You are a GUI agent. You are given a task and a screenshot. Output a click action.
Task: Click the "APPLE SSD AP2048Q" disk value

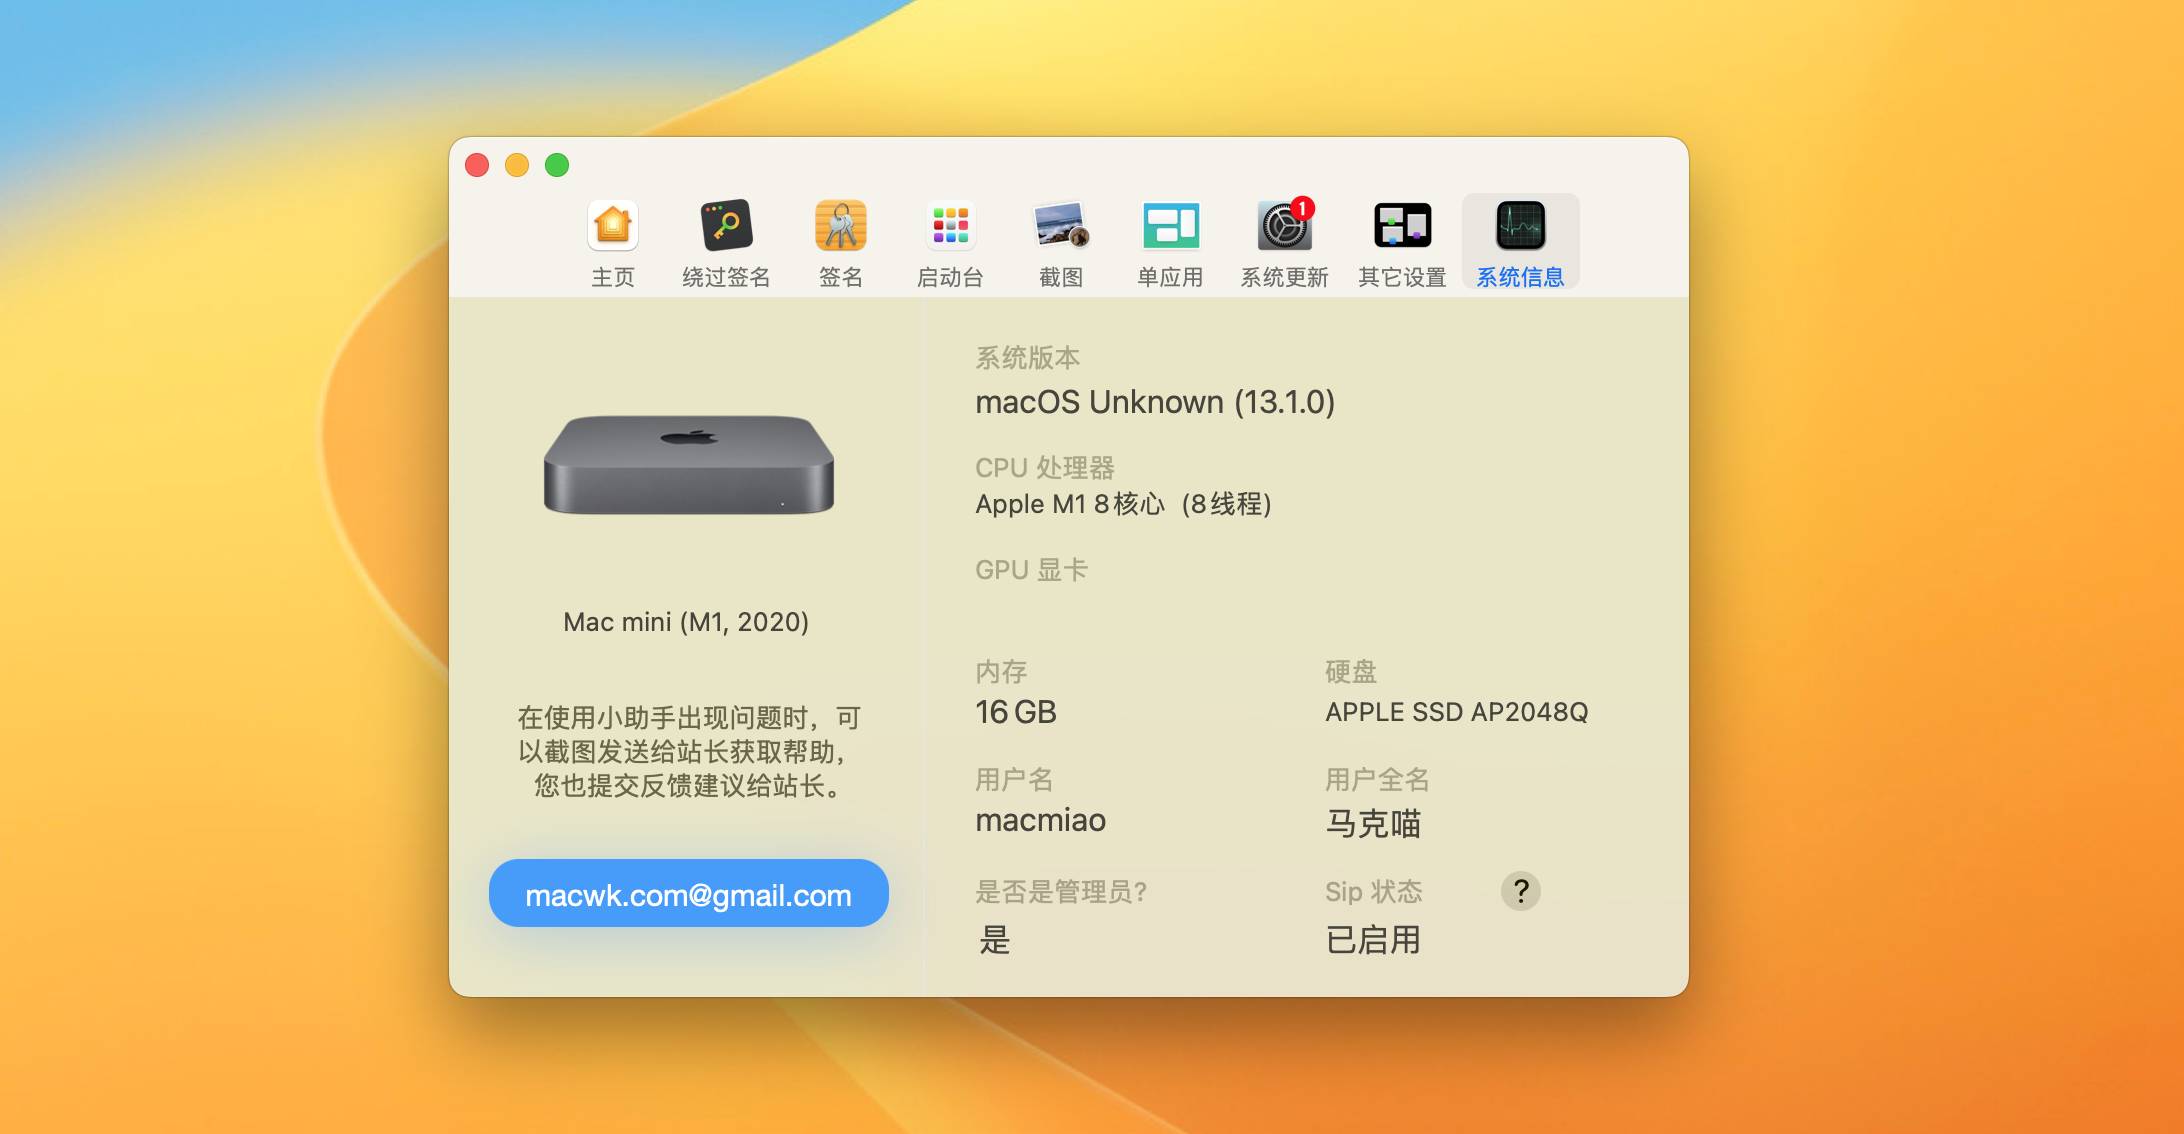click(1456, 712)
